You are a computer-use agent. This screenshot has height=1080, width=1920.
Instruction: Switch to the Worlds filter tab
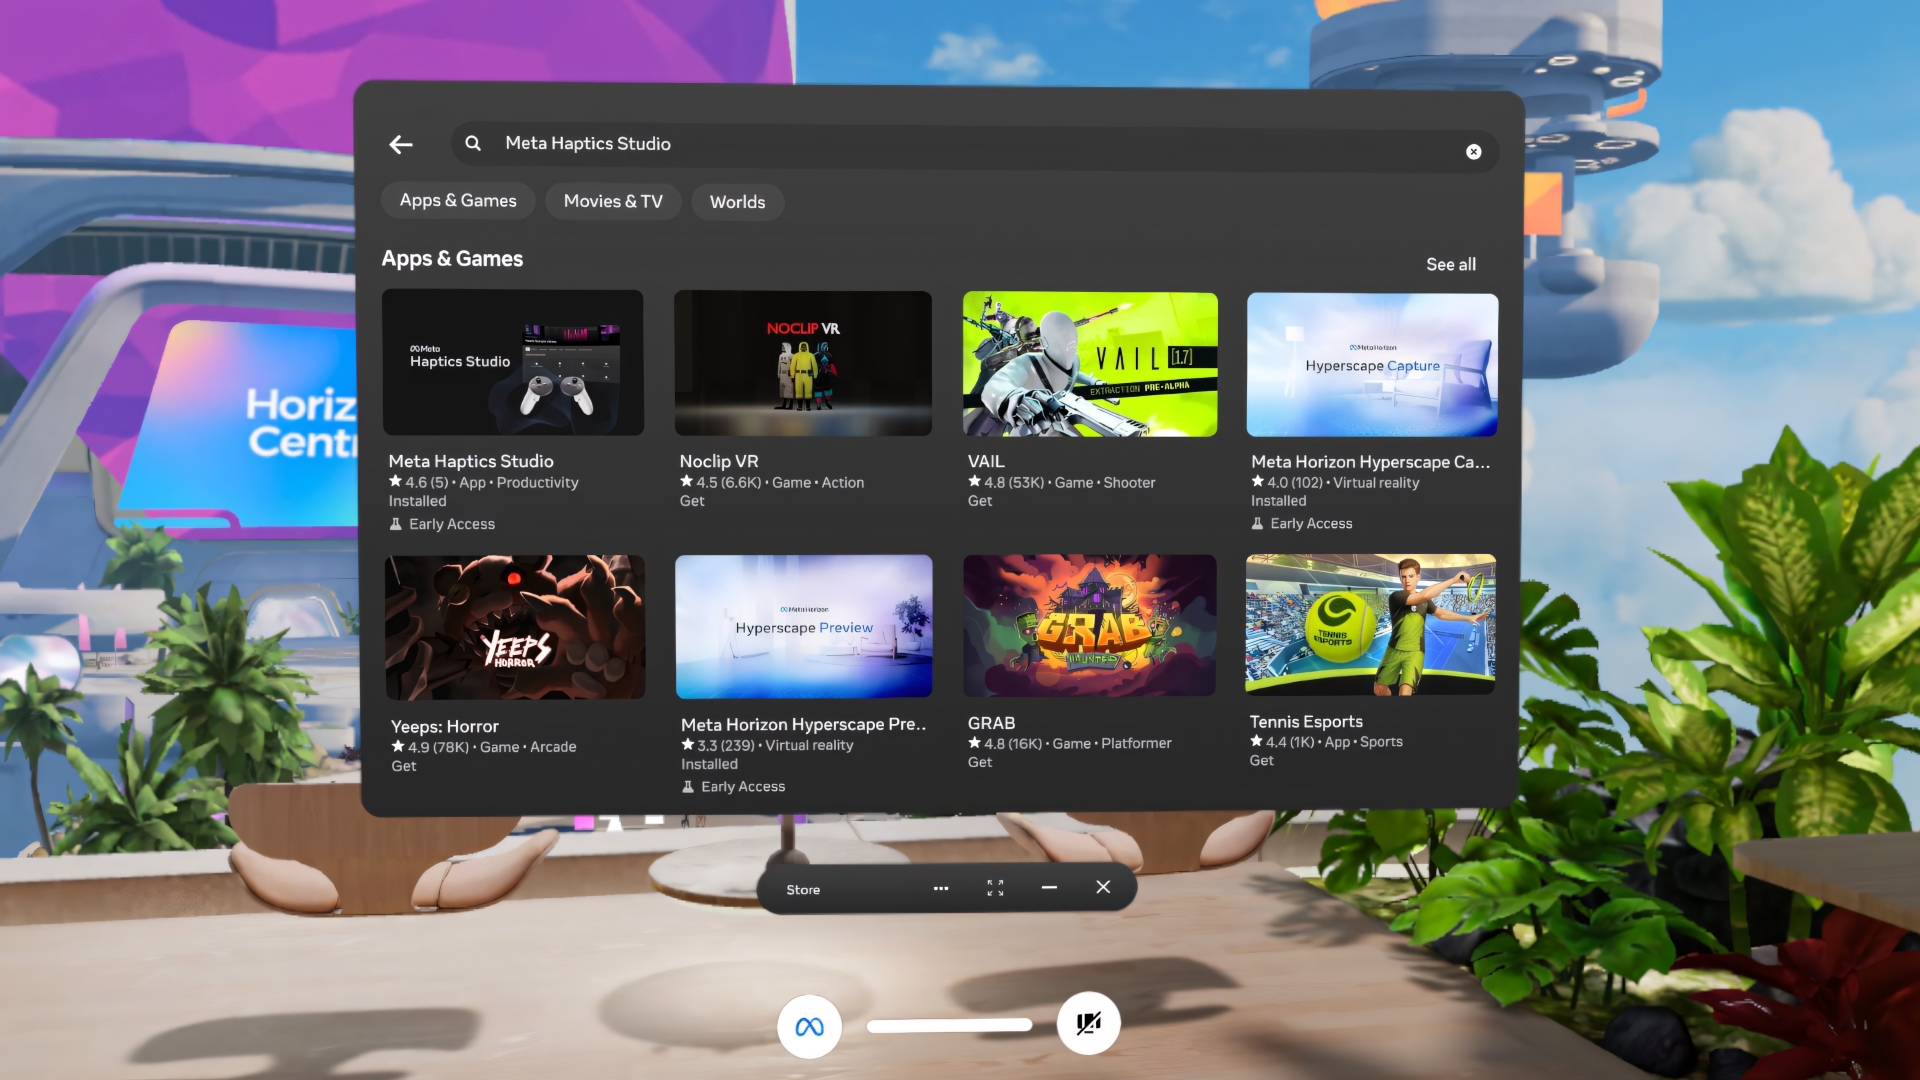point(737,202)
